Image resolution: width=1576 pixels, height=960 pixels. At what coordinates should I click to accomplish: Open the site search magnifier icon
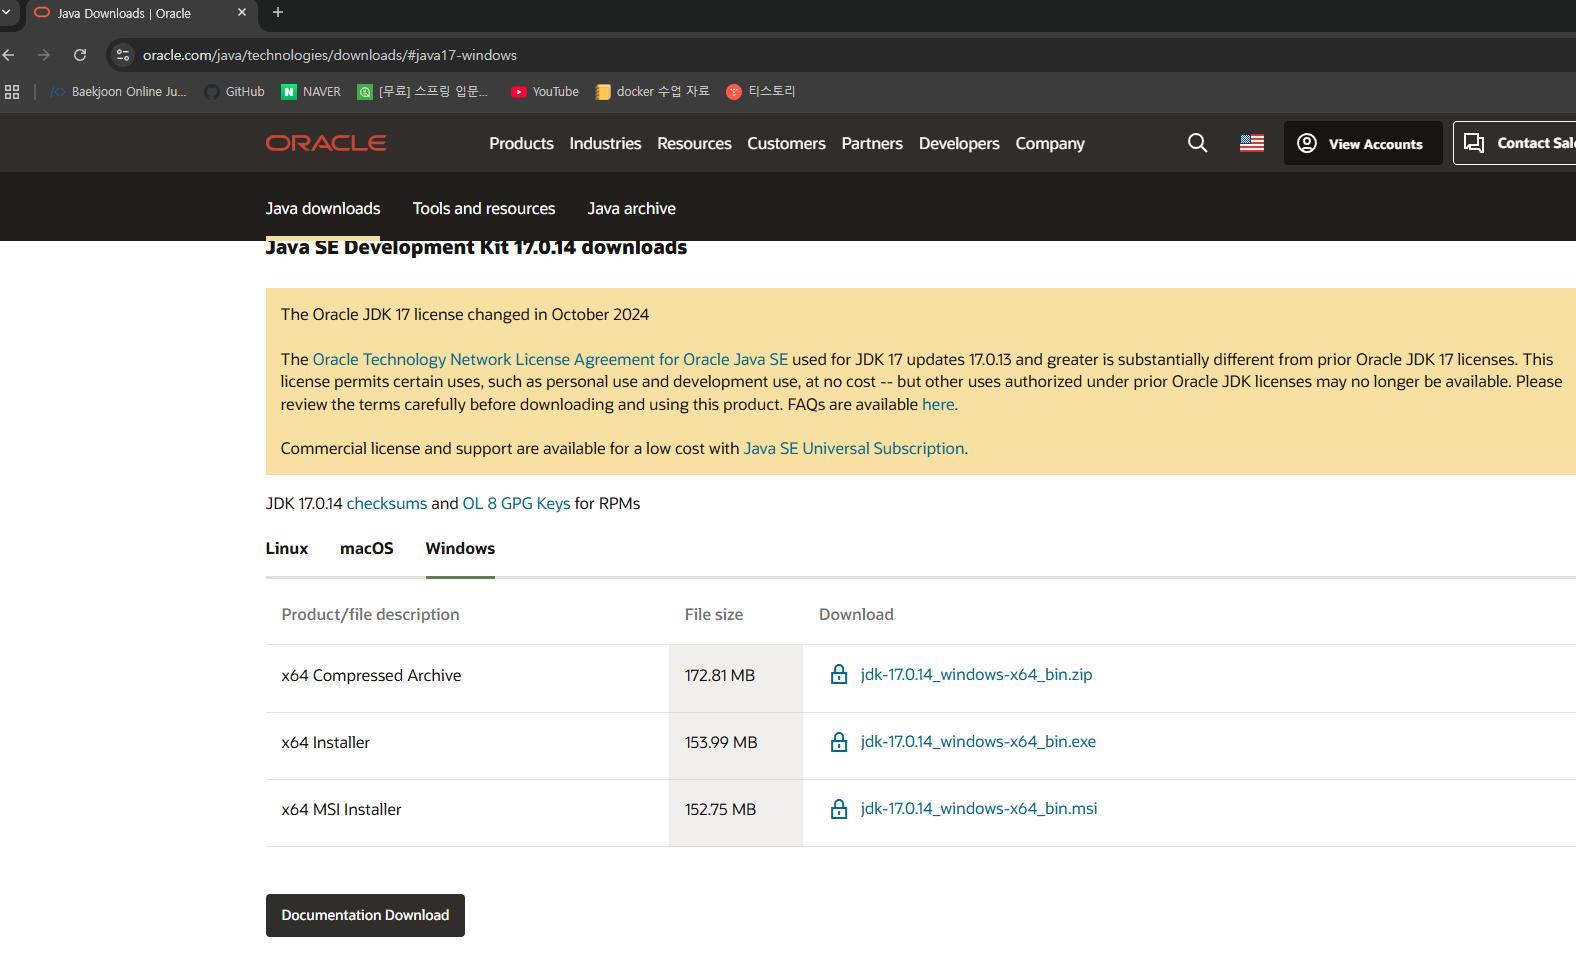1197,143
